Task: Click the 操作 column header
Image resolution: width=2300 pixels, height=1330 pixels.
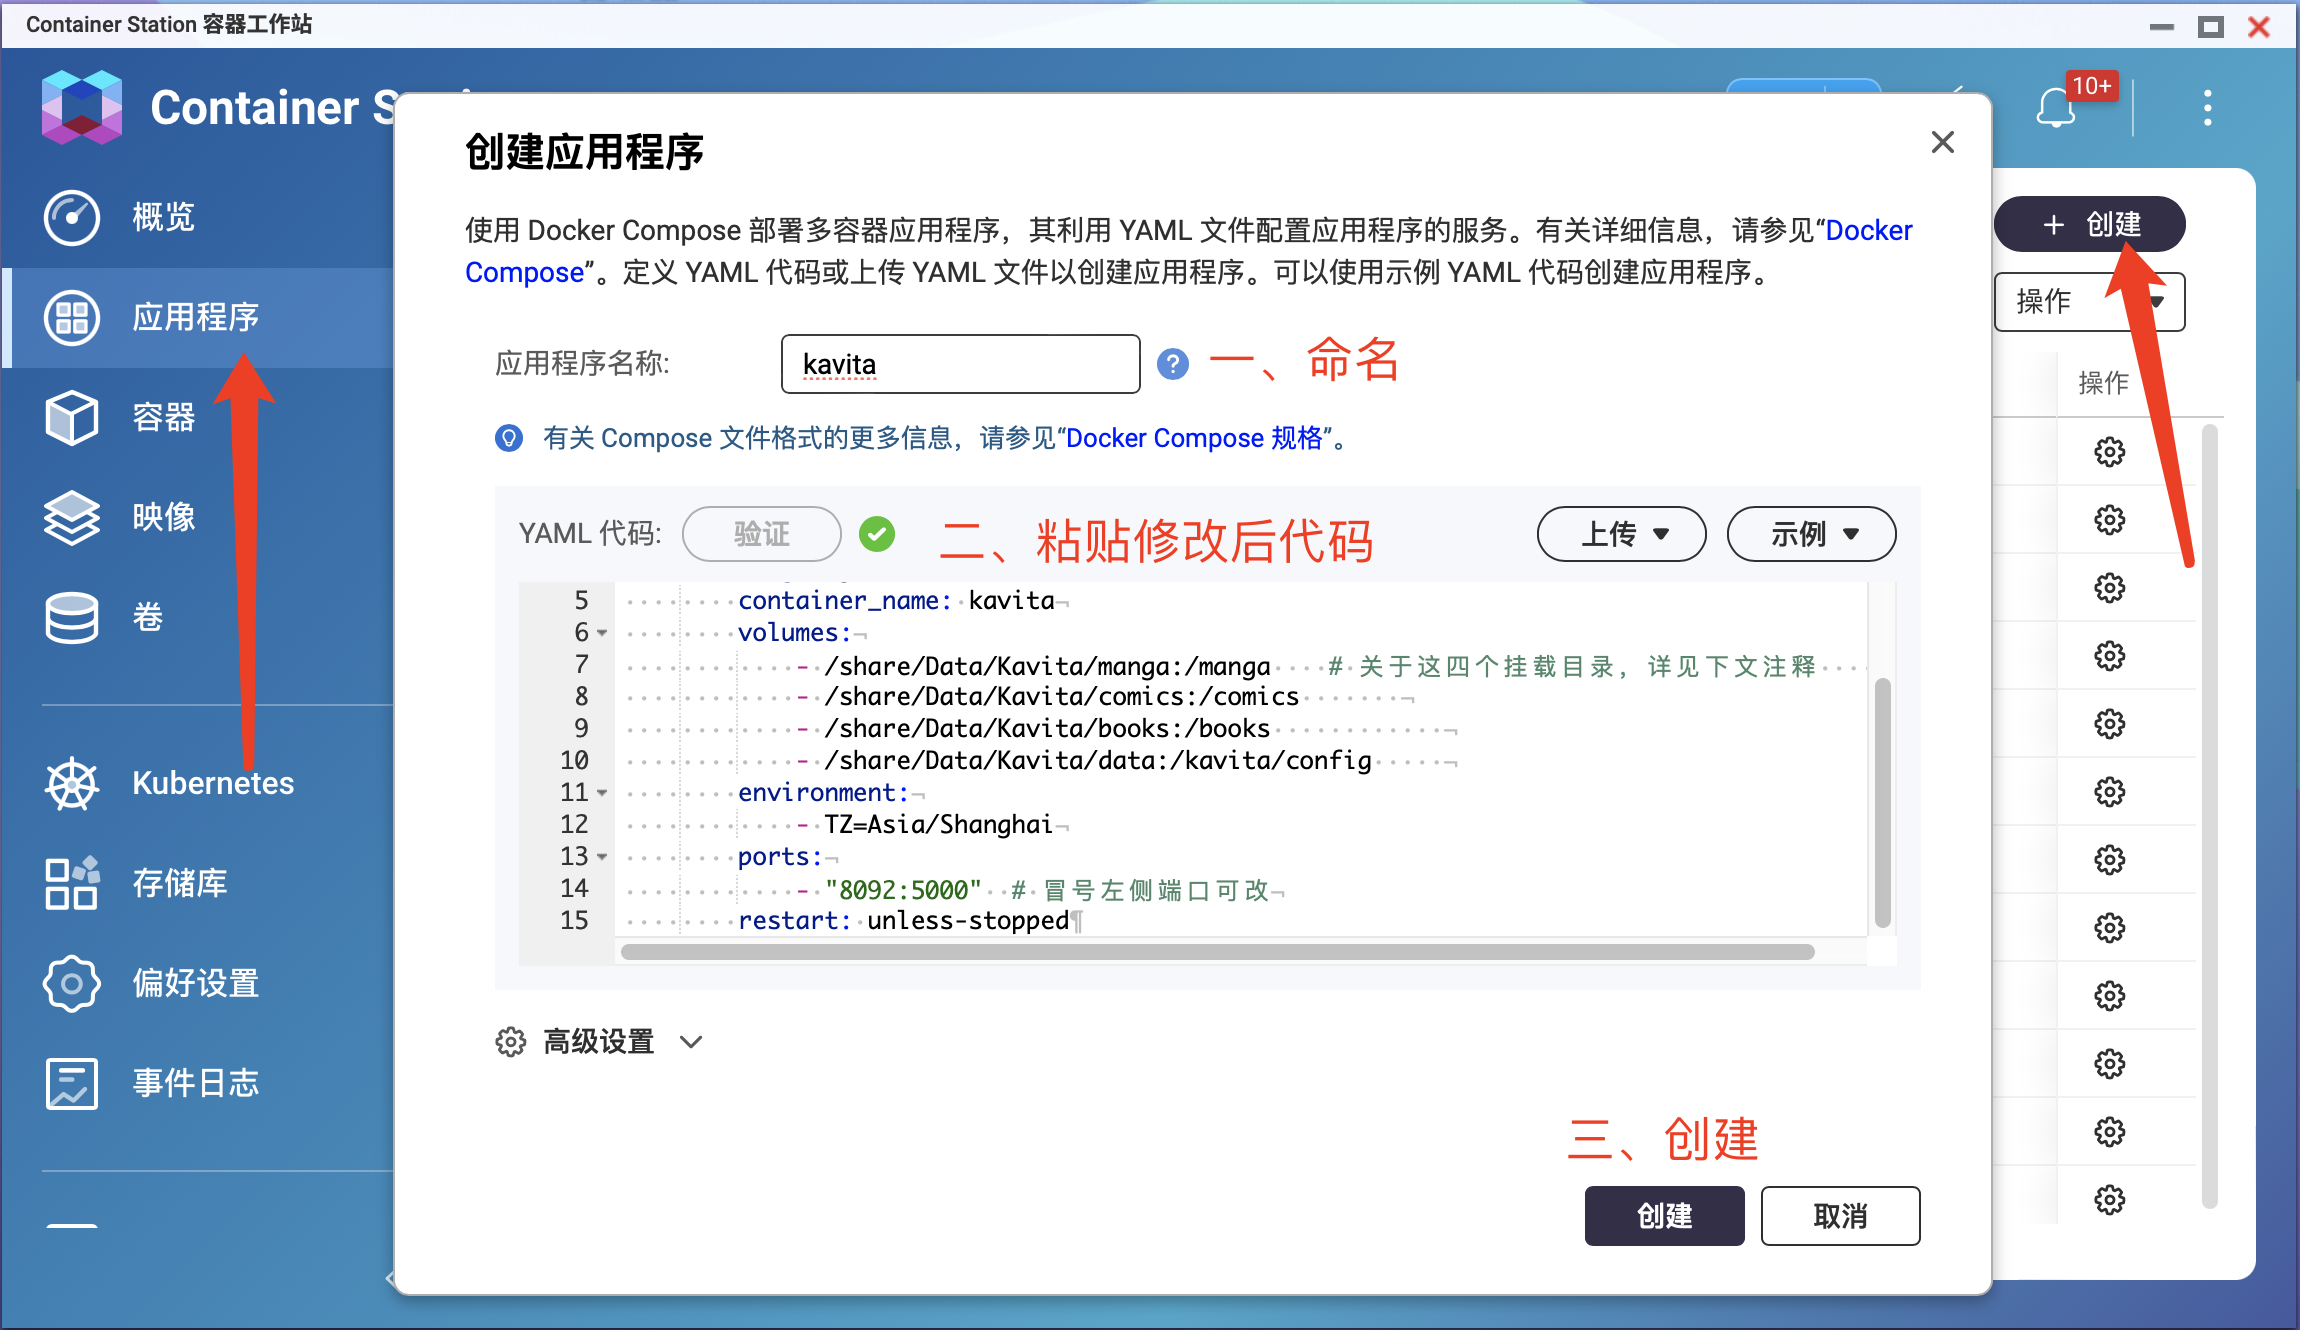Action: click(2103, 383)
